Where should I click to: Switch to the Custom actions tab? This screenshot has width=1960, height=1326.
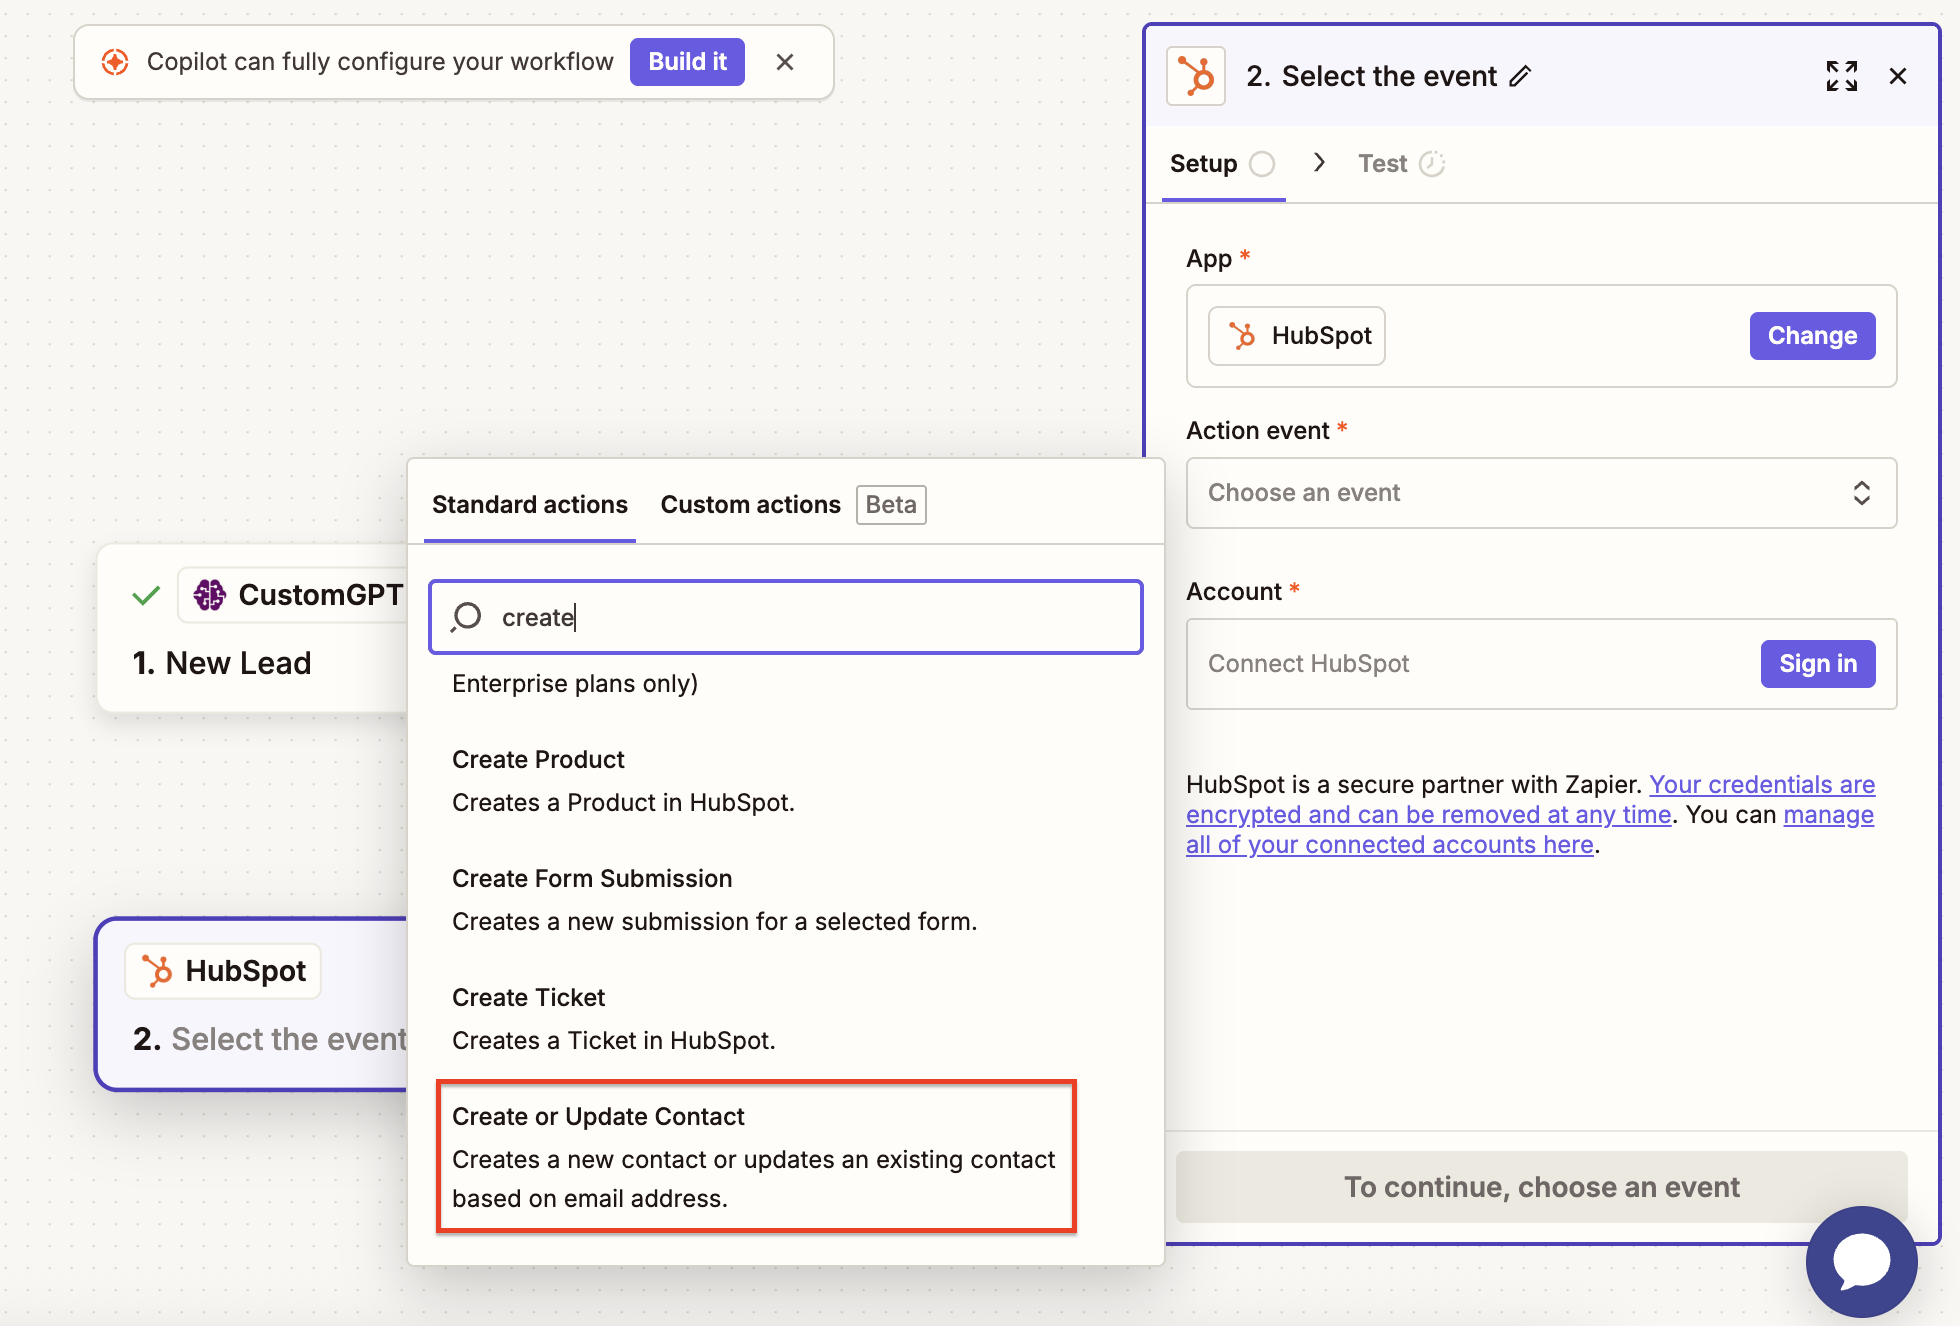coord(750,505)
